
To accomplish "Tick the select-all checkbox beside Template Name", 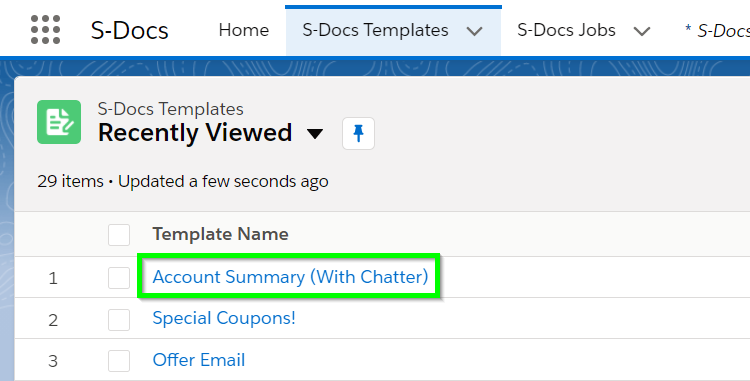I will [119, 235].
